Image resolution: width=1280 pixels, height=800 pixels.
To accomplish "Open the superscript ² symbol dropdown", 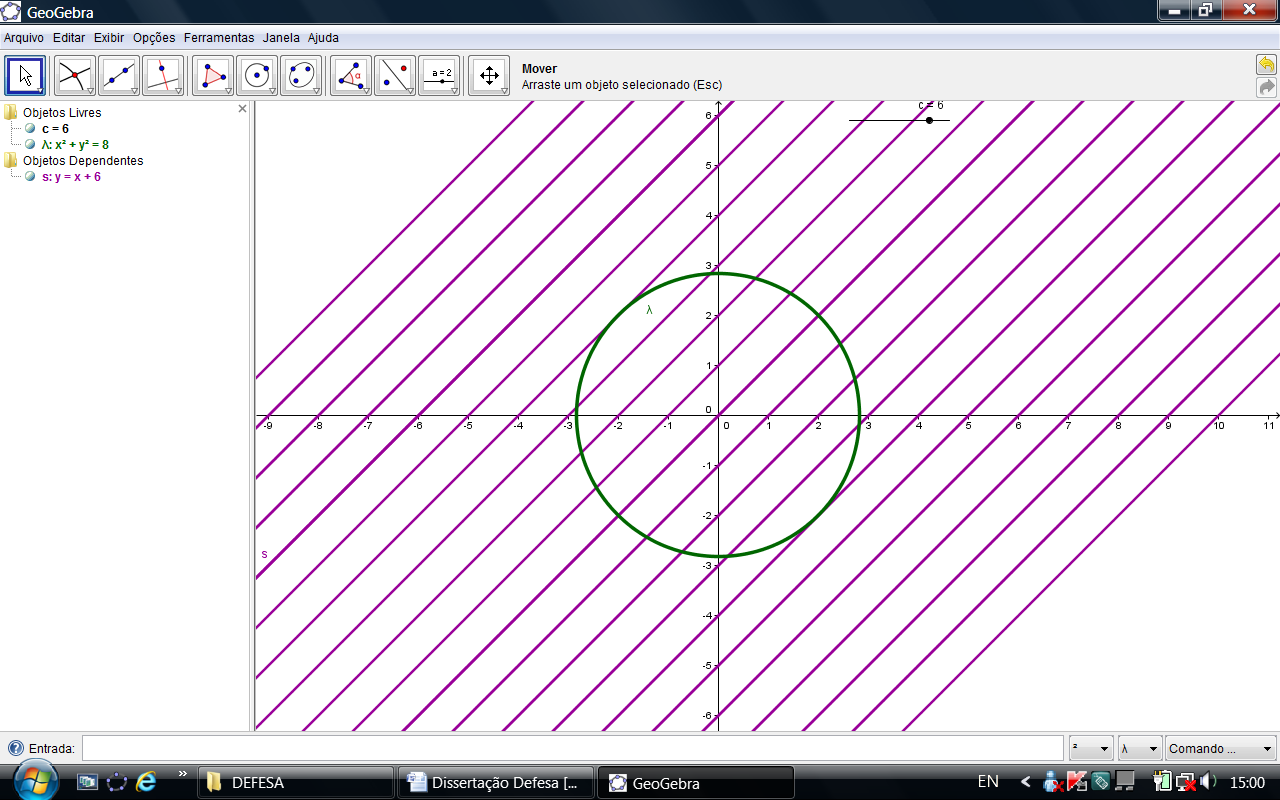I will pyautogui.click(x=1091, y=748).
